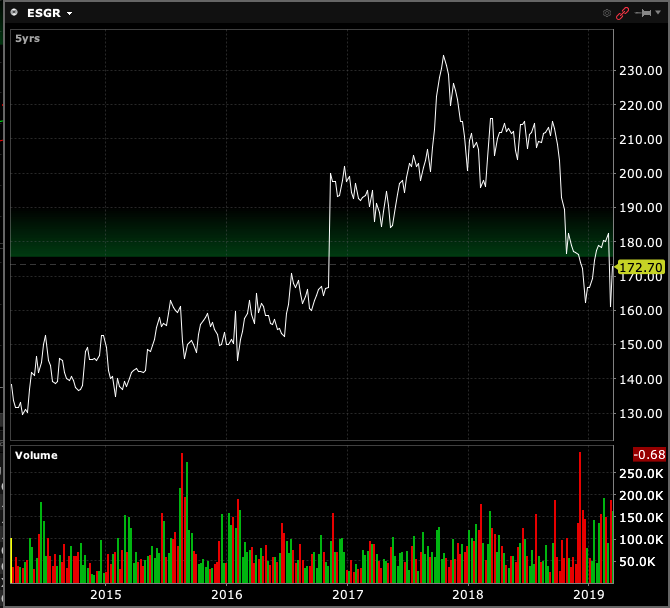Open the chart settings gear icon
The height and width of the screenshot is (608, 670).
tap(607, 13)
